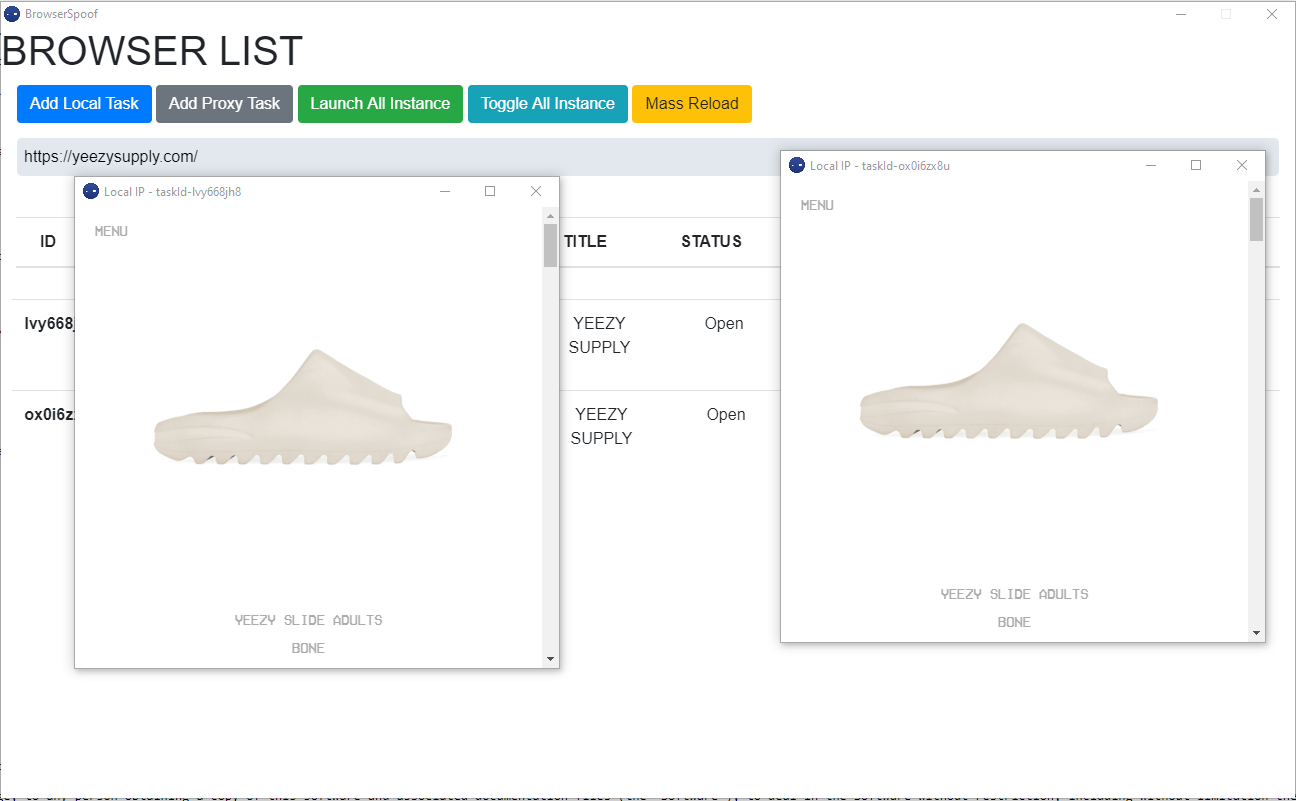Click the BROWSER LIST heading

point(153,52)
